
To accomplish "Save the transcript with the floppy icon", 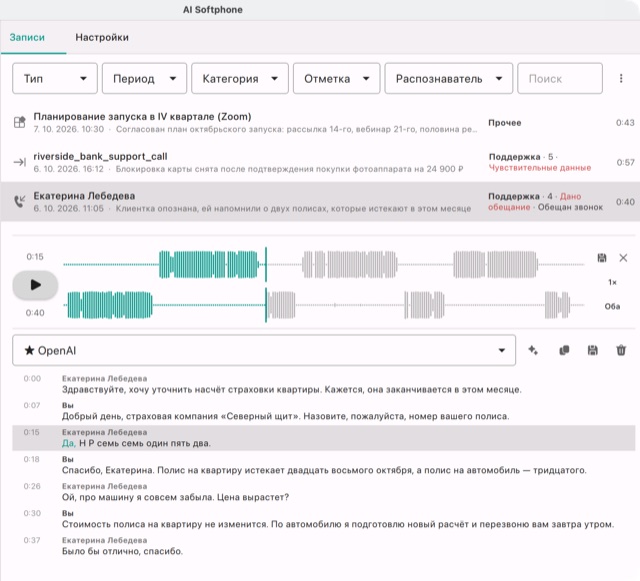I will 593,350.
